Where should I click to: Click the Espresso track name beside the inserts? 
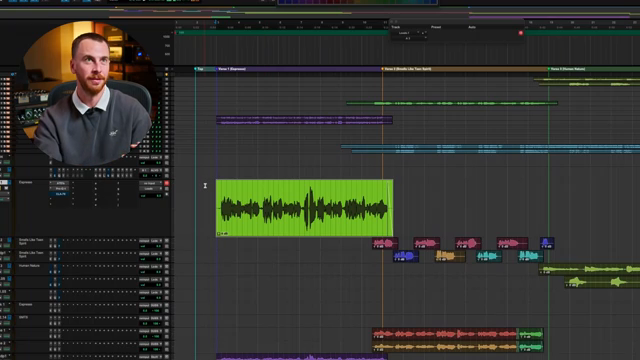25,182
